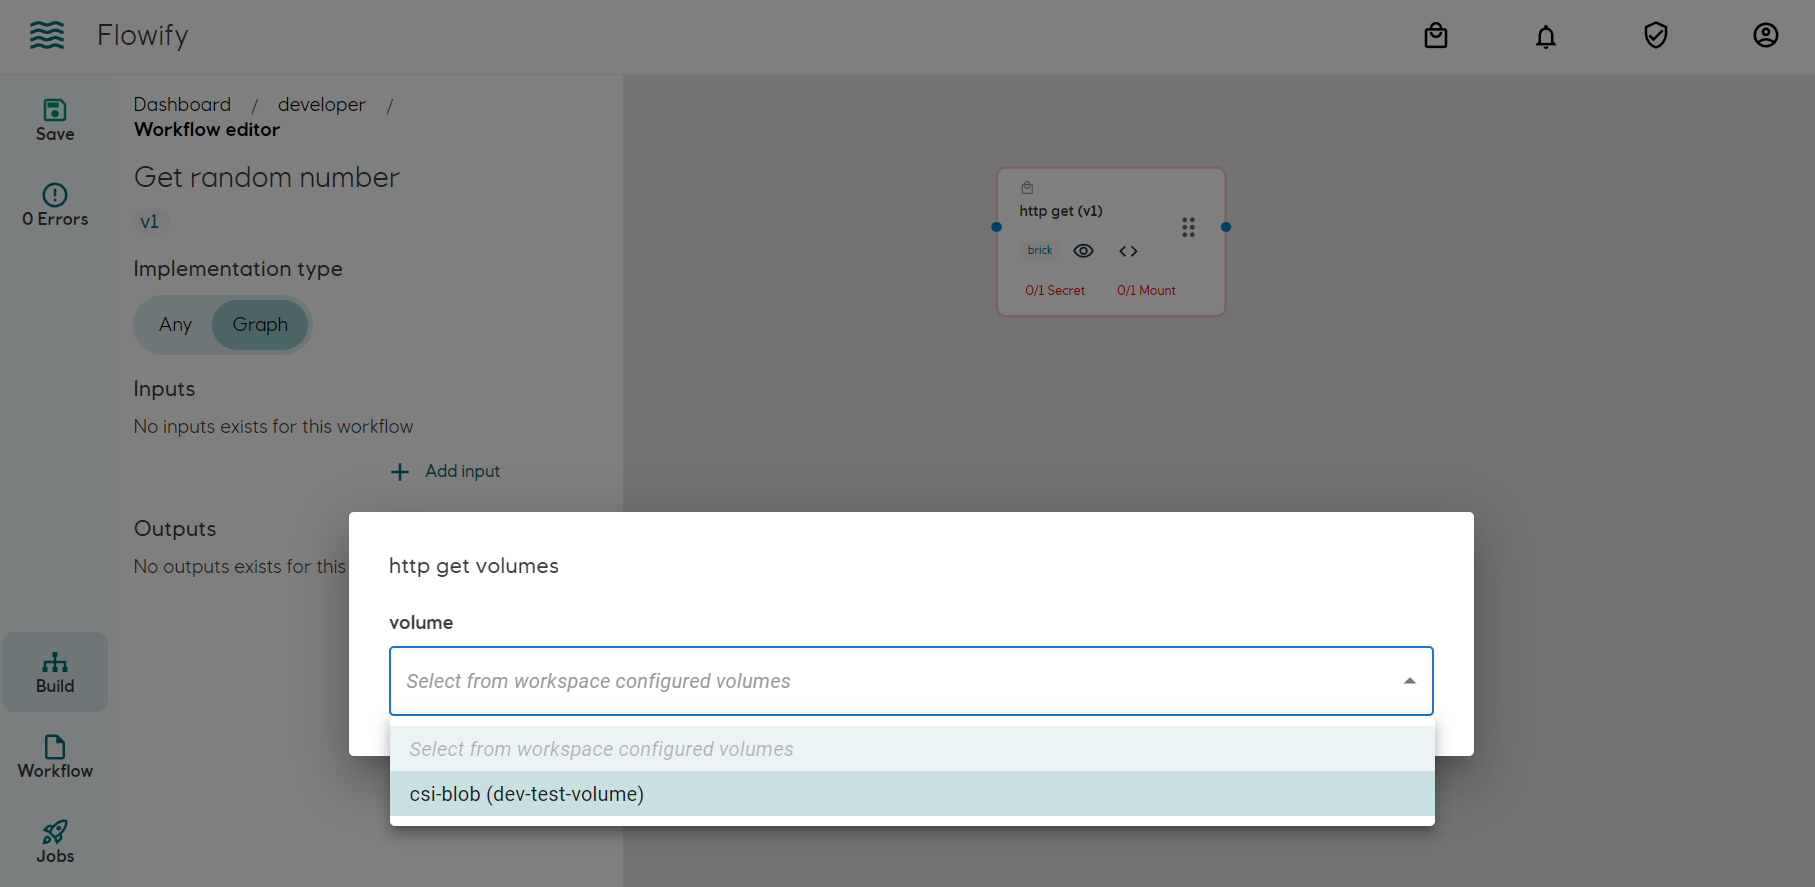The height and width of the screenshot is (887, 1815).
Task: Click Workflow editor breadcrumb text
Action: pyautogui.click(x=207, y=130)
